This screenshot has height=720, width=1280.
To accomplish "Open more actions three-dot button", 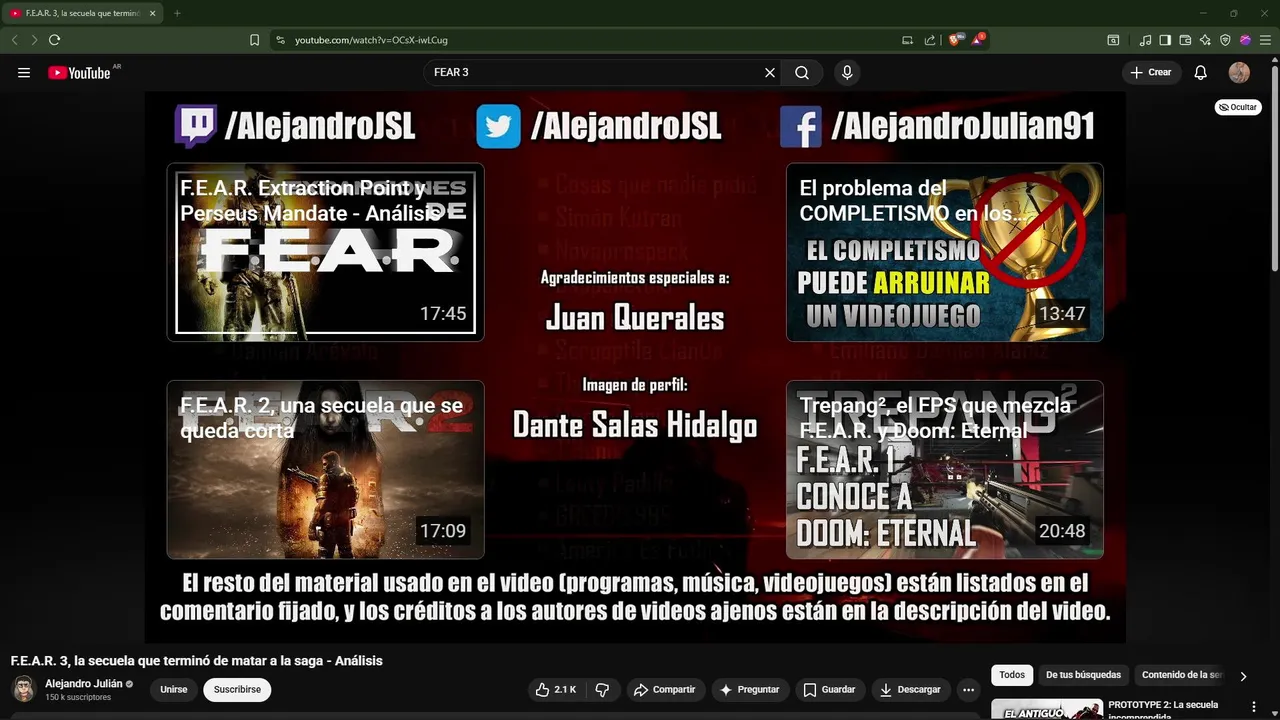I will click(968, 689).
